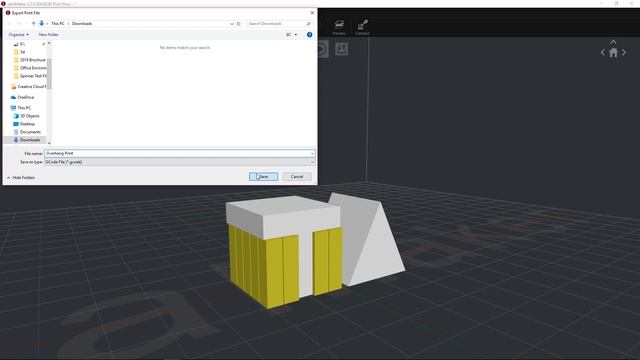
Task: Click the Preview toolbar icon in ideaMaker
Action: 339,27
